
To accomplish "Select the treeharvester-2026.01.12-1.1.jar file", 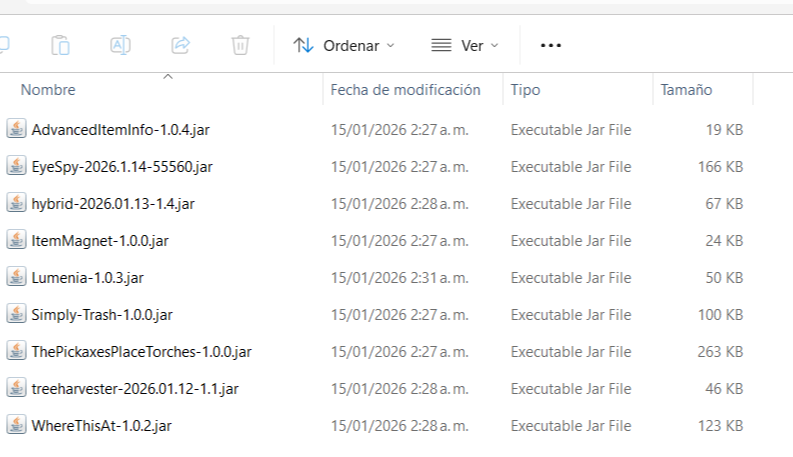I will 135,388.
